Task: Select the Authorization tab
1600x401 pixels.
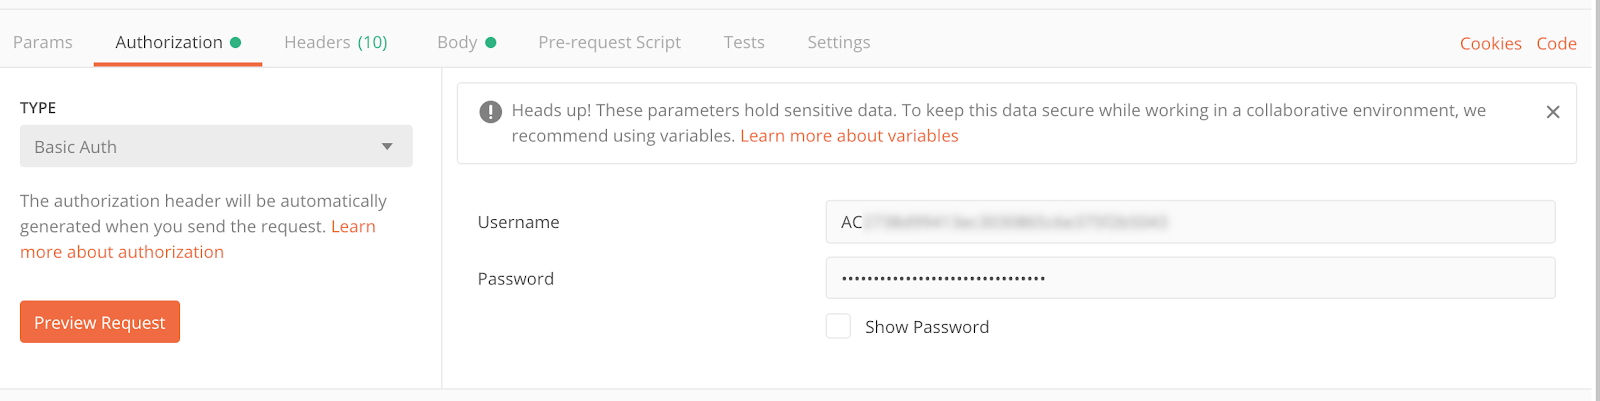Action: point(169,42)
